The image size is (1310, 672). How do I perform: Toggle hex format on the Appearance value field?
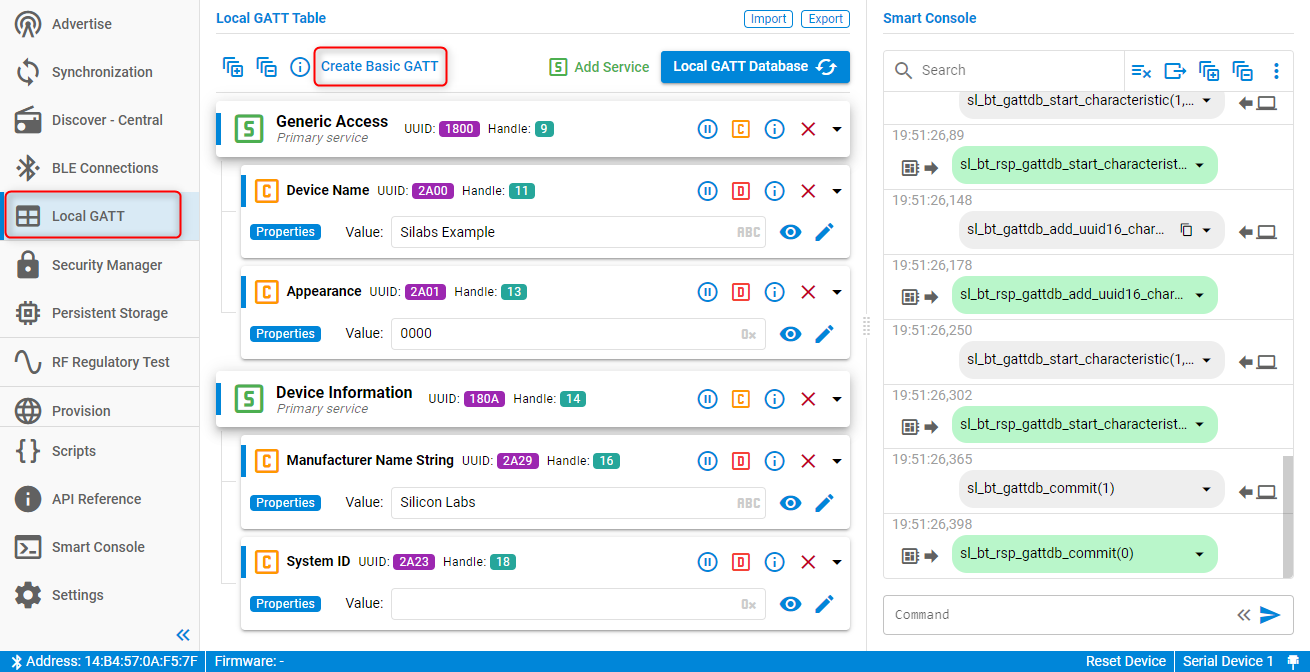point(748,333)
